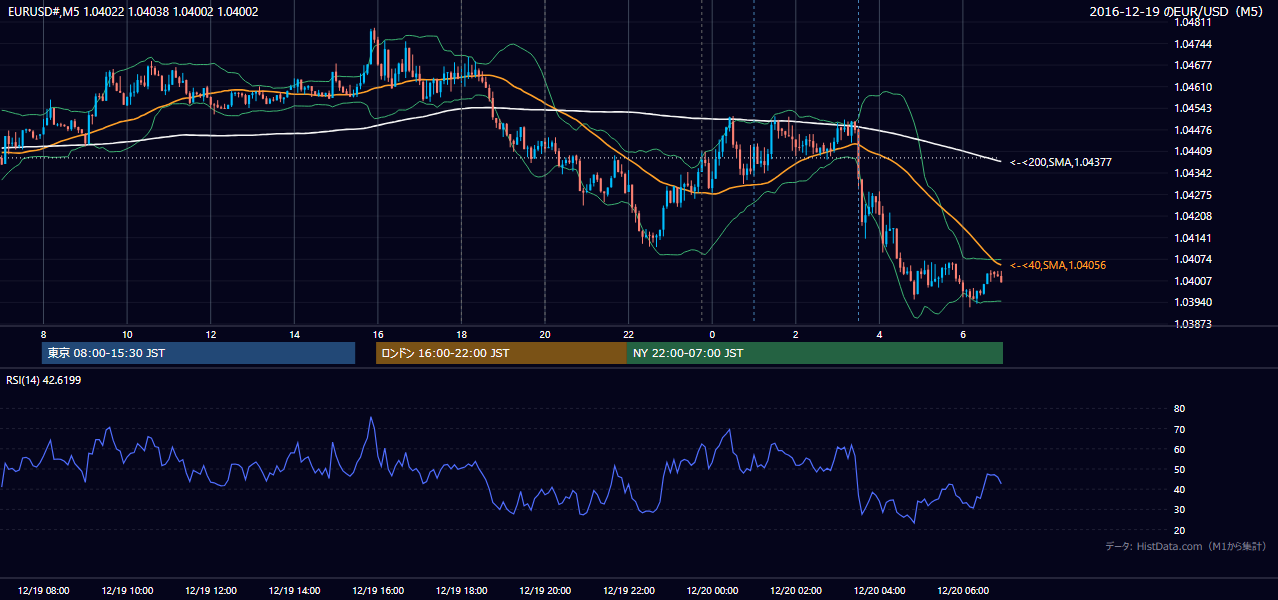The height and width of the screenshot is (600, 1278).
Task: Click the 12/19 08:00 bottom time label
Action: point(43,591)
